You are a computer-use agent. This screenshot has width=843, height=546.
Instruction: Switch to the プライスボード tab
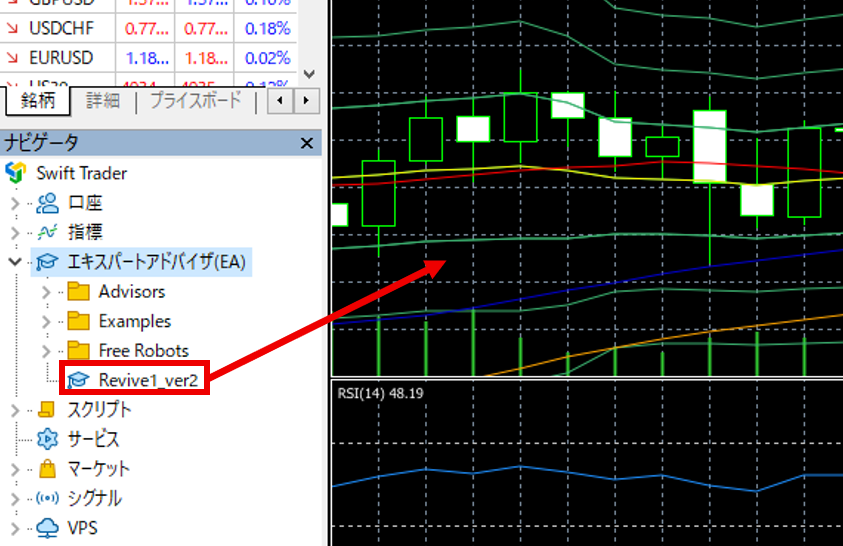tap(195, 101)
